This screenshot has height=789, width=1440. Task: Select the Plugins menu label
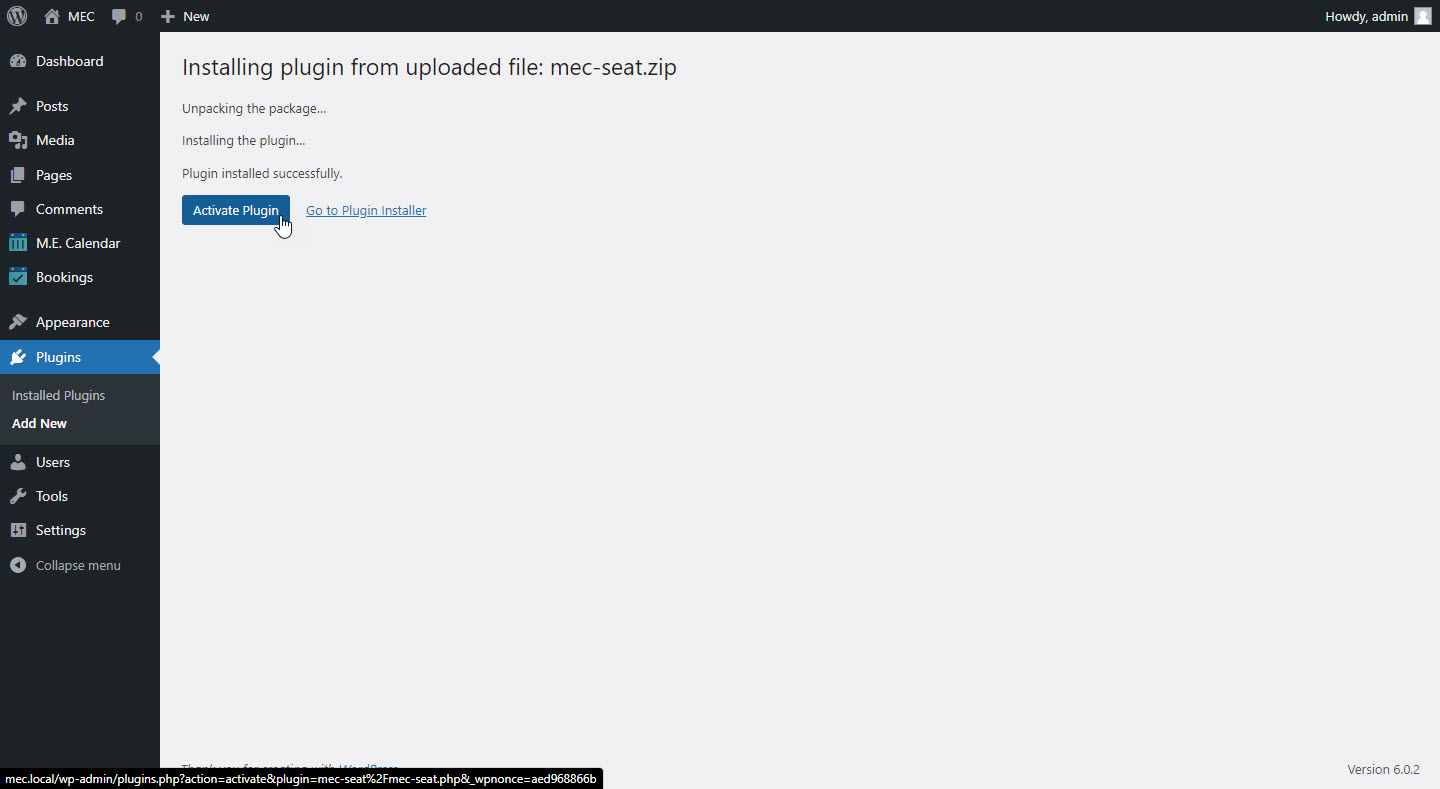click(x=58, y=357)
